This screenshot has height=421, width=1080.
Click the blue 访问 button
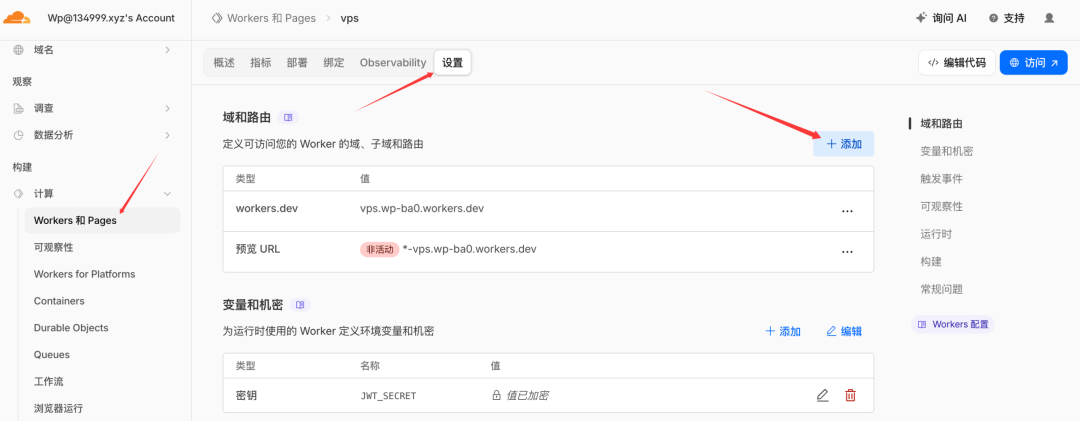click(x=1033, y=63)
